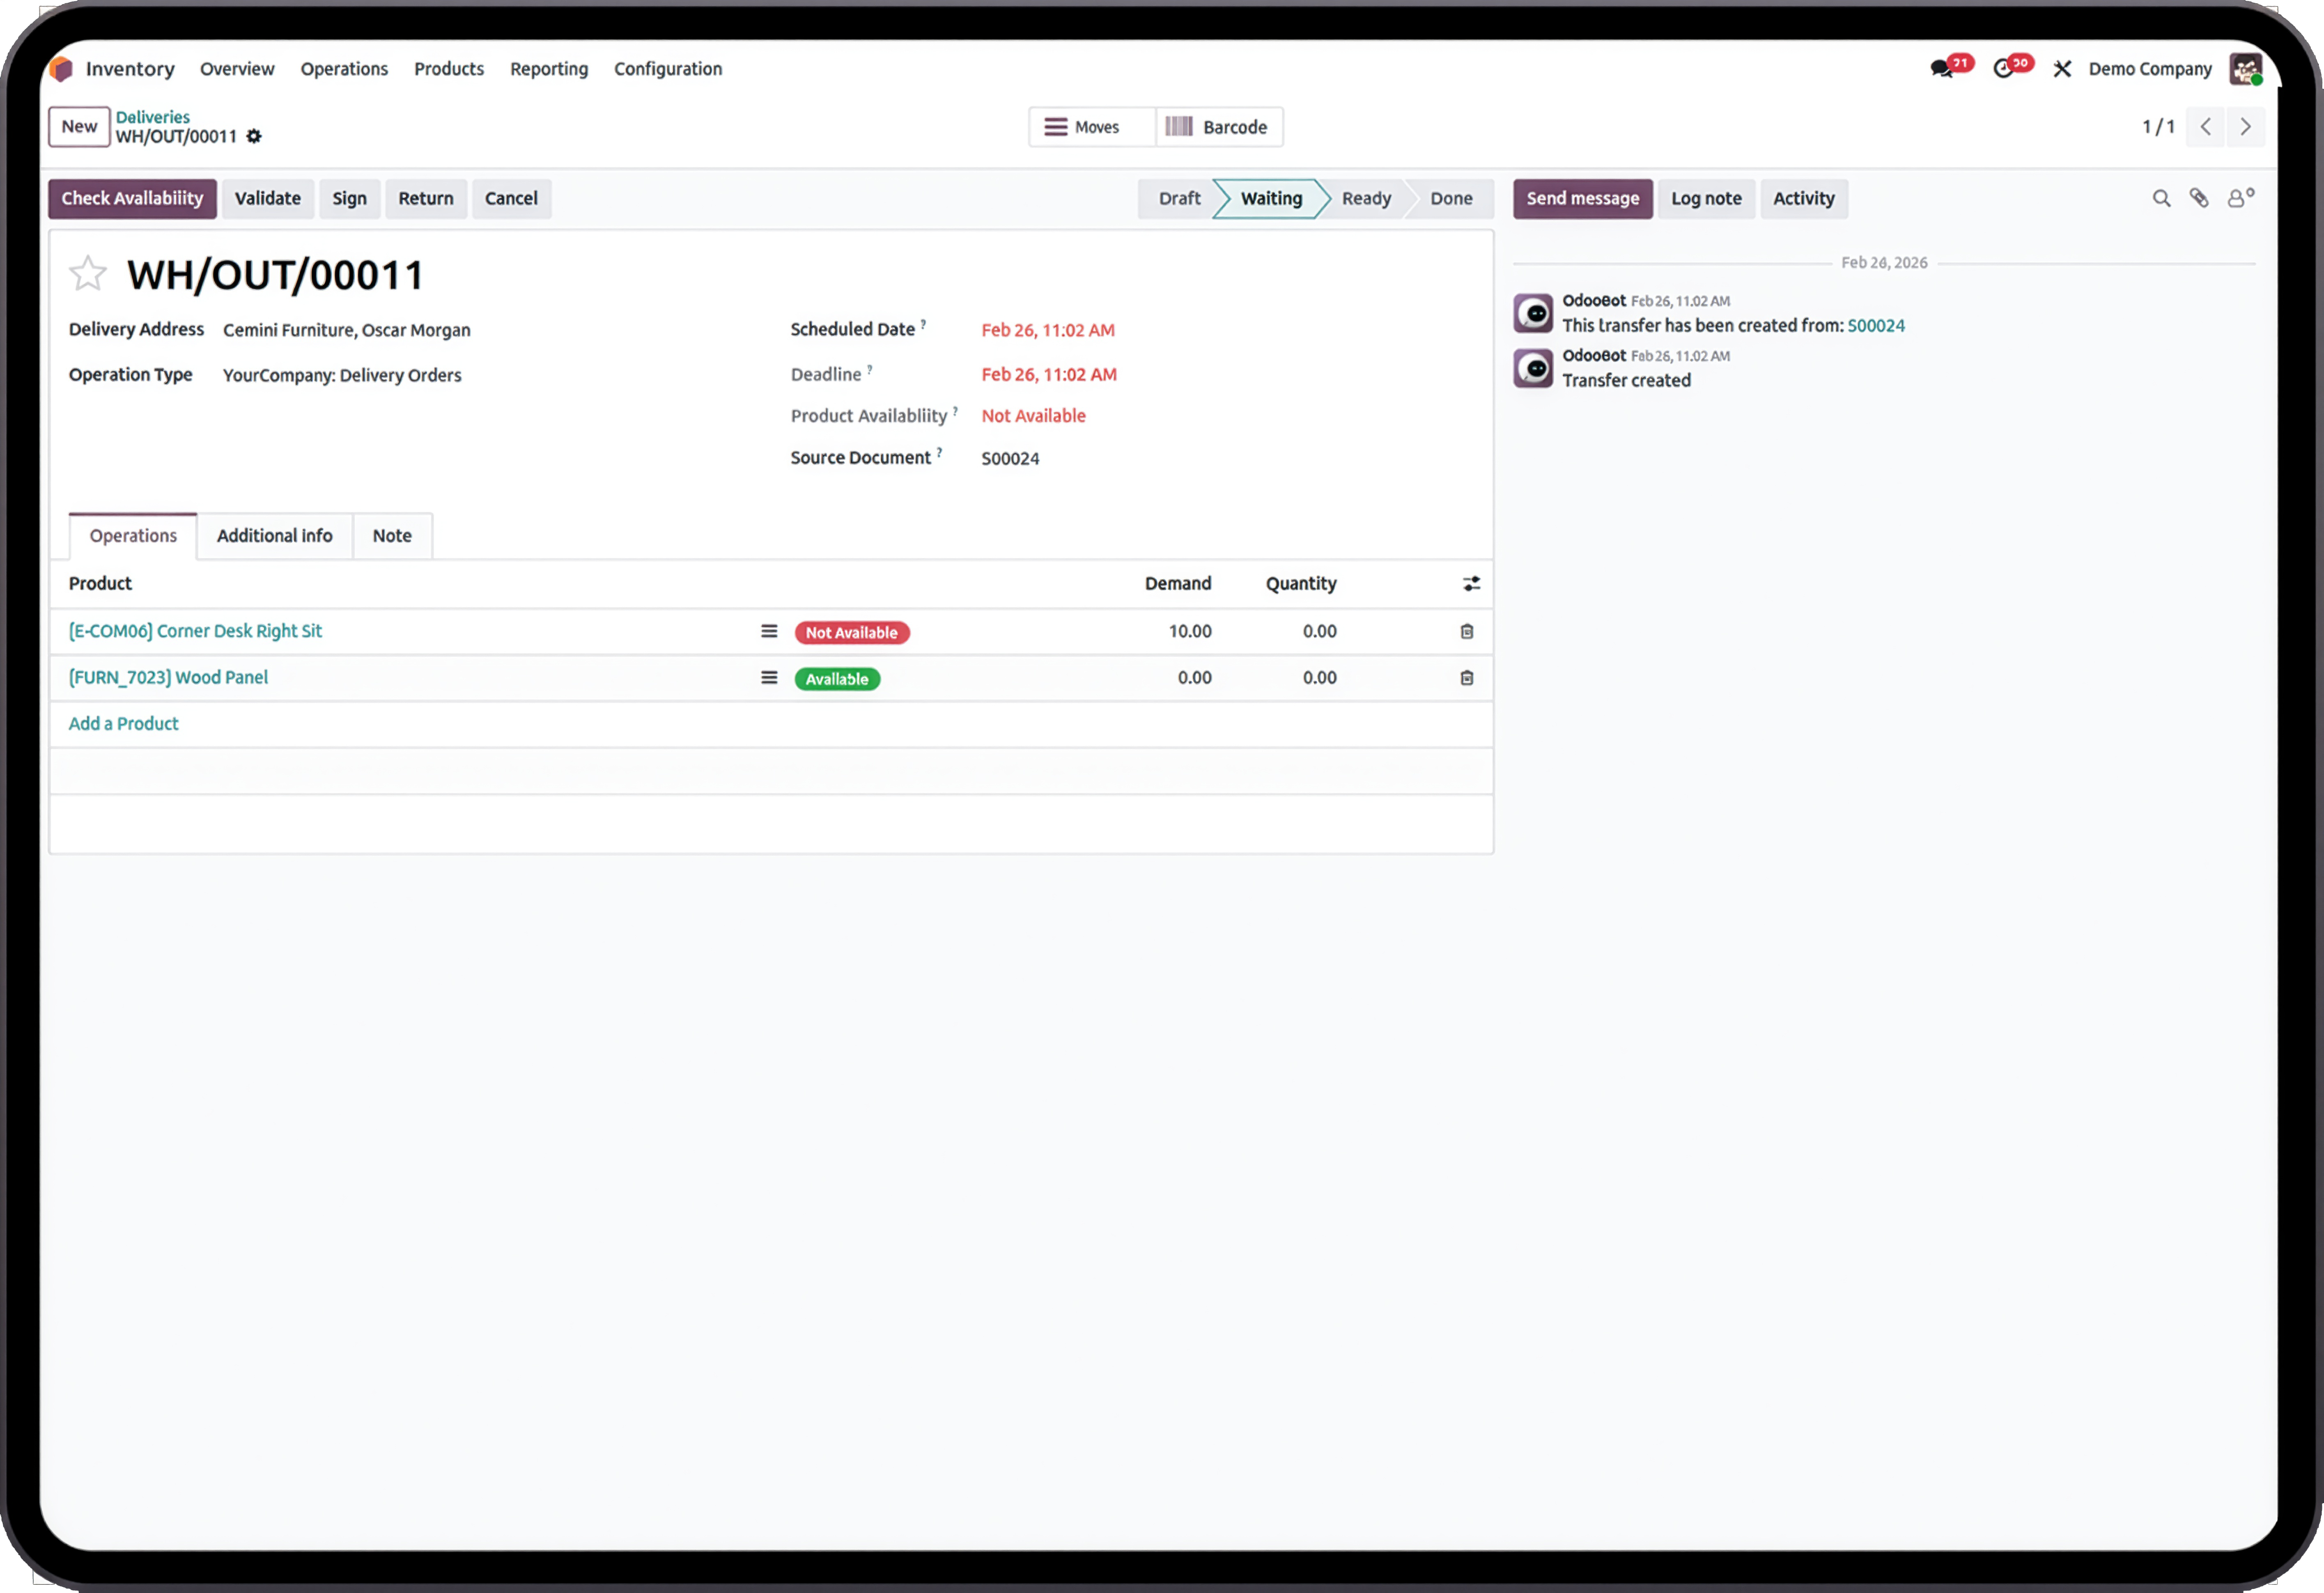
Task: Open the Barcode smart button
Action: point(1219,127)
